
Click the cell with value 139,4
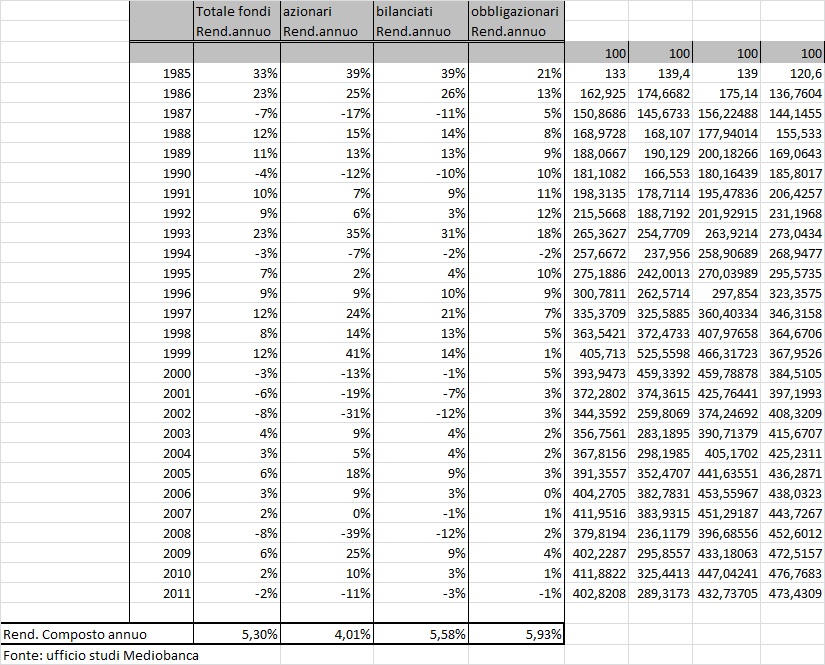(x=661, y=74)
